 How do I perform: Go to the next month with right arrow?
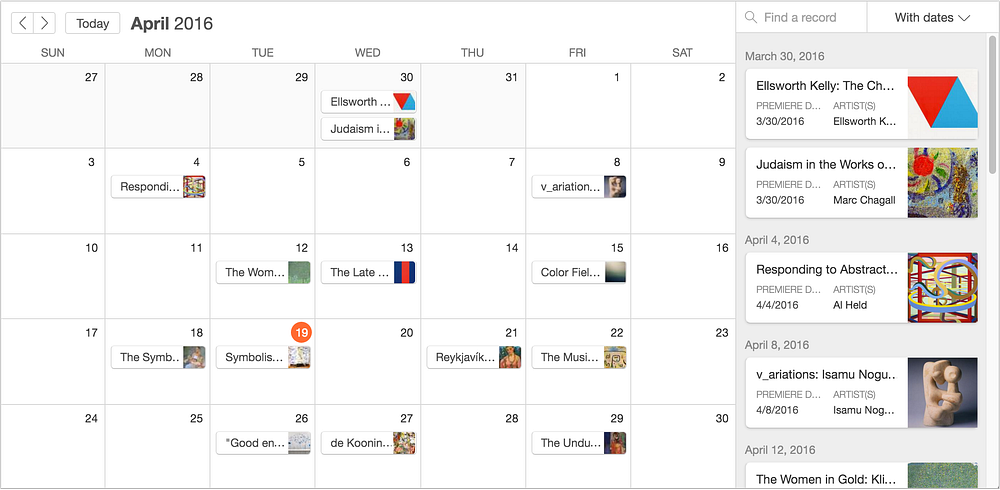(44, 24)
